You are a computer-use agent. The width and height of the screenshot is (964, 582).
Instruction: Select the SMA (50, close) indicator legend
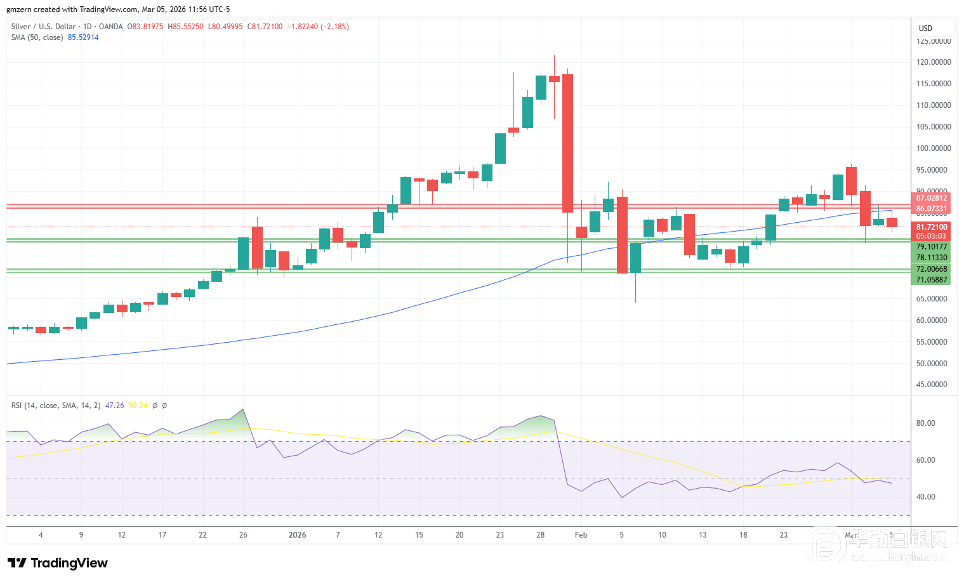pyautogui.click(x=36, y=38)
